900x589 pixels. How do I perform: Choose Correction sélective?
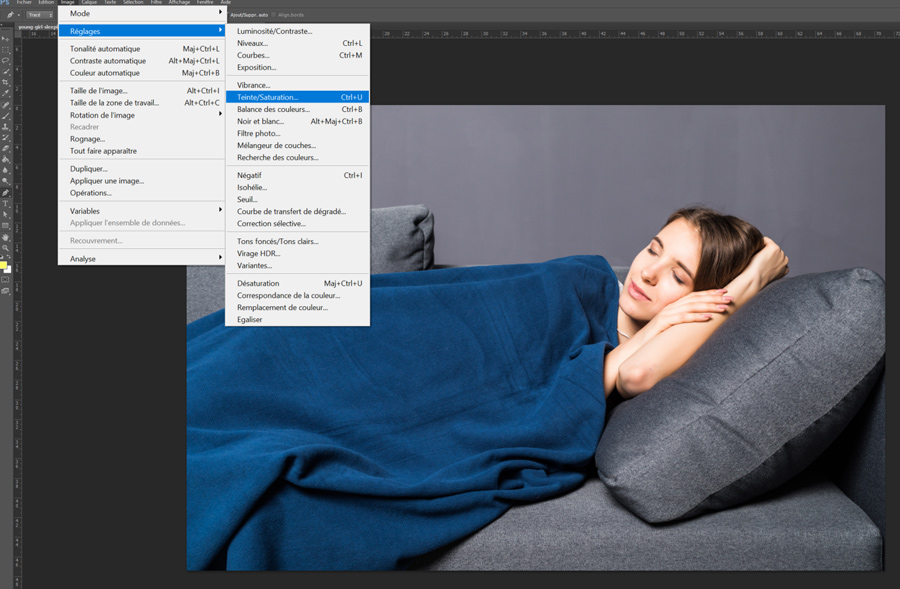click(297, 223)
